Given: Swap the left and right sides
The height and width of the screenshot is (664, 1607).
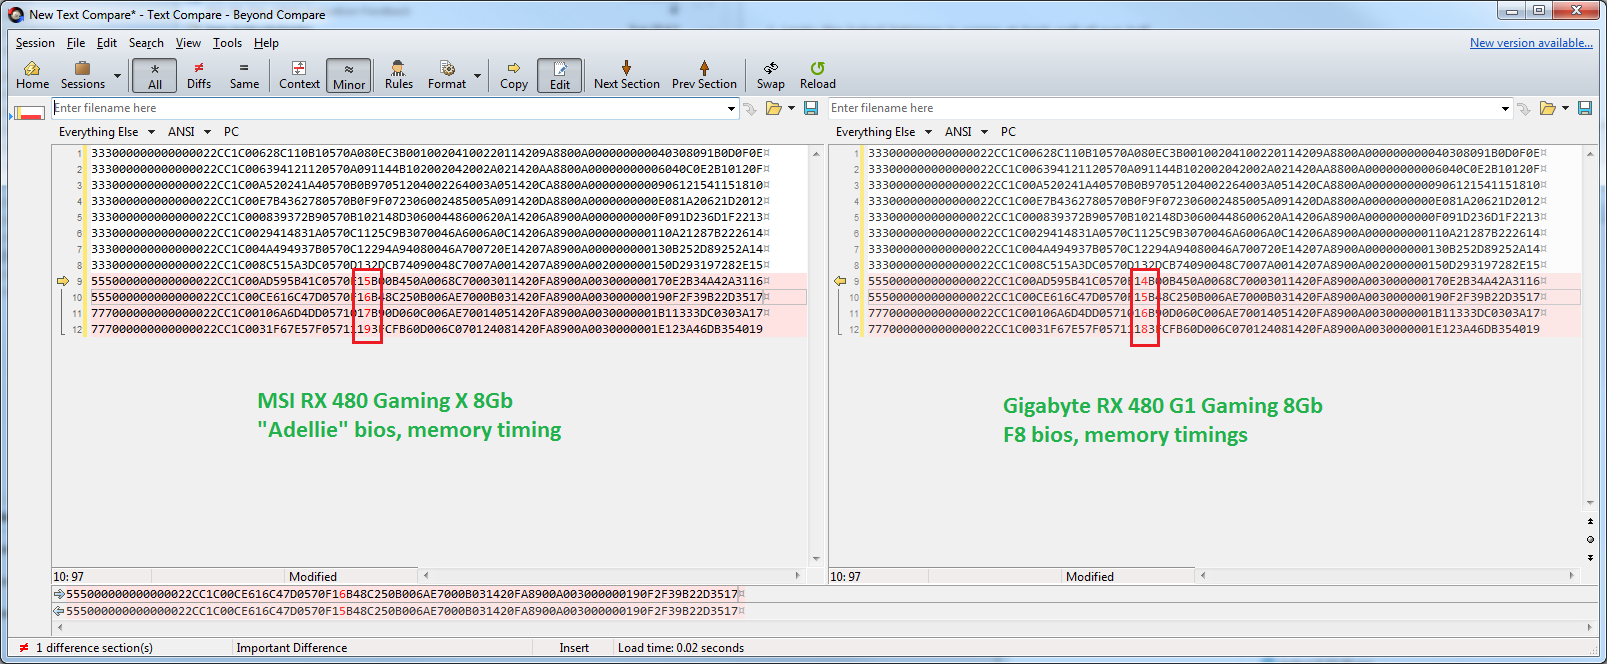Looking at the screenshot, I should pos(771,75).
